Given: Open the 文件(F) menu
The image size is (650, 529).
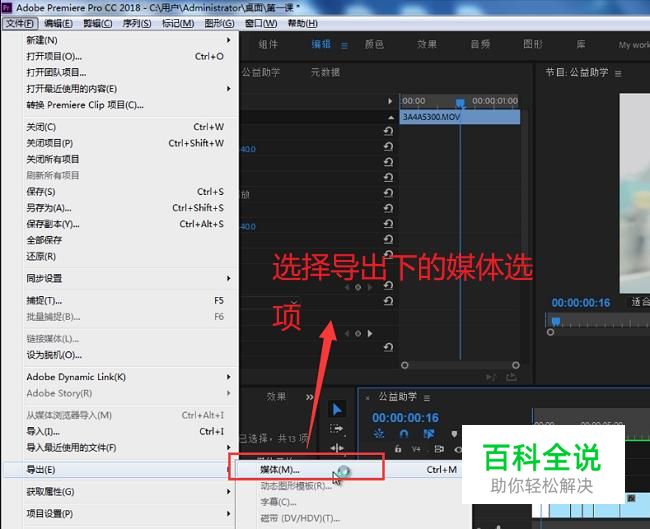Looking at the screenshot, I should [x=20, y=24].
